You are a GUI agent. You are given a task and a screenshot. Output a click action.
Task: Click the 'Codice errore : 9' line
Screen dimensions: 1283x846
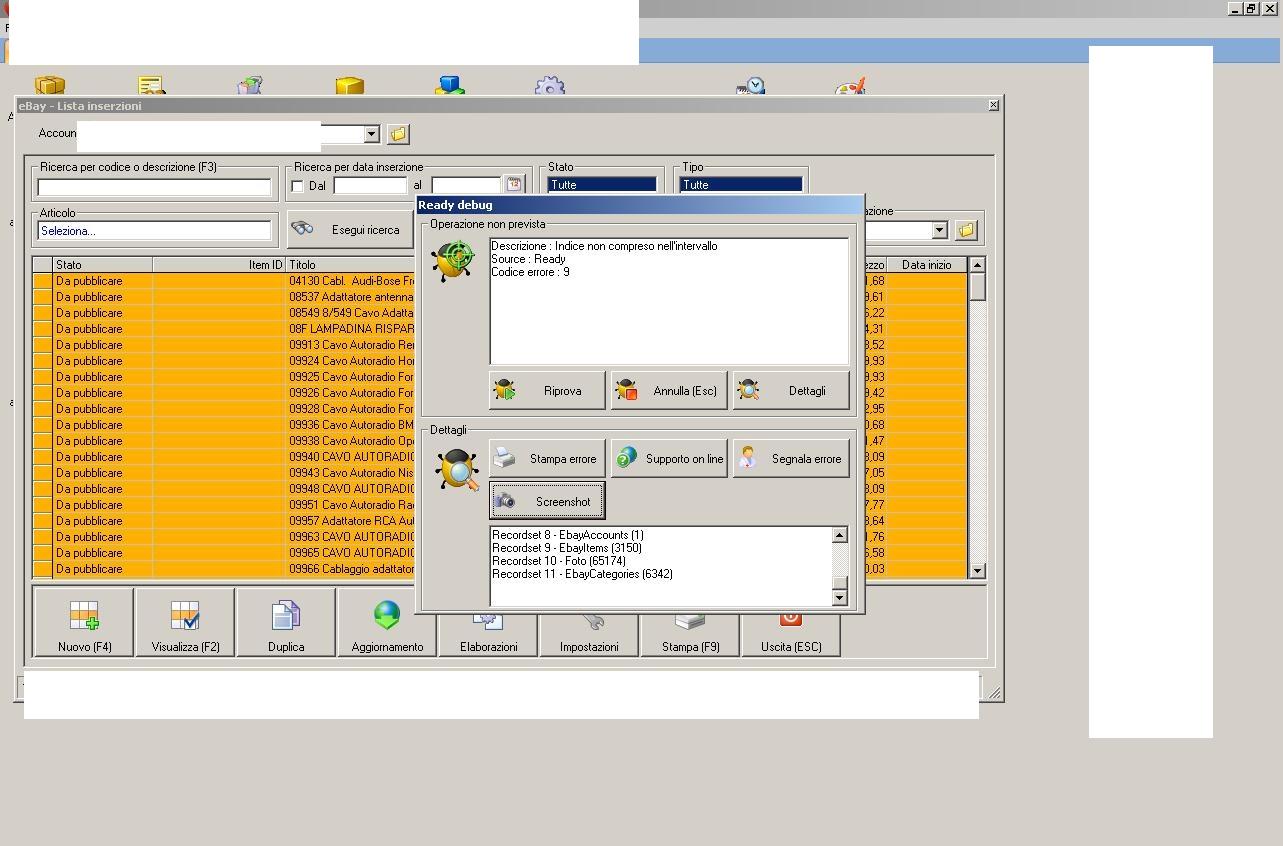pos(530,272)
